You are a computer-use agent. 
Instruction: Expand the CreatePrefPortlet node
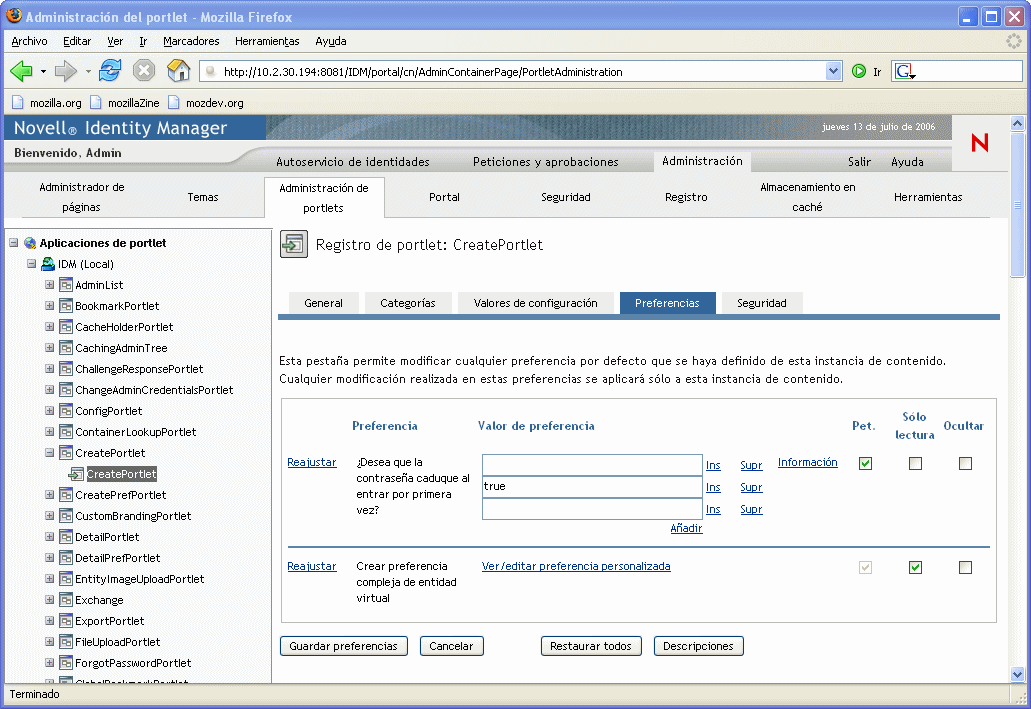(x=49, y=495)
